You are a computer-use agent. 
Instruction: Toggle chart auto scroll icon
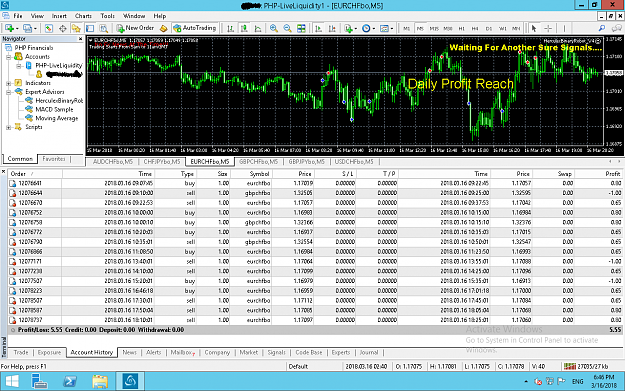point(318,28)
